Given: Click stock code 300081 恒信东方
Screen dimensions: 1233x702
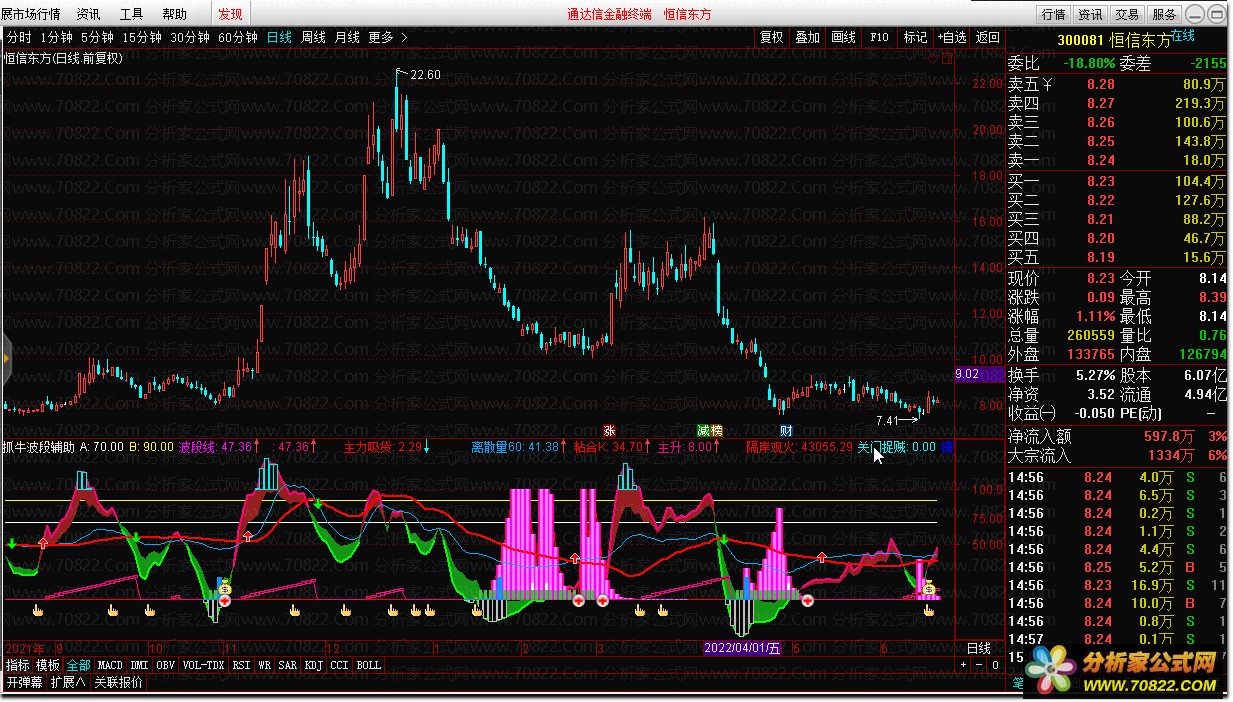Looking at the screenshot, I should click(x=1113, y=40).
